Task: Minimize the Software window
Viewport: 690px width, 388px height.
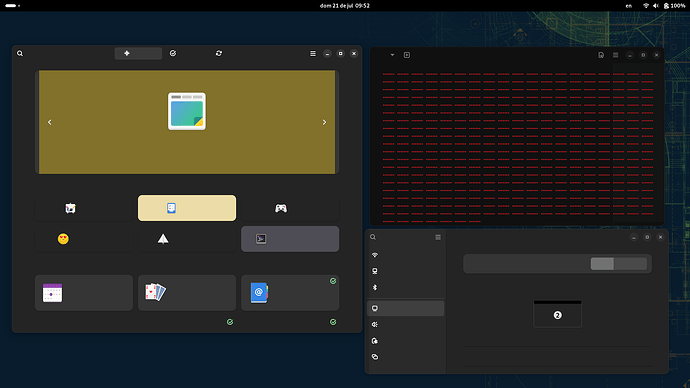Action: tap(327, 54)
